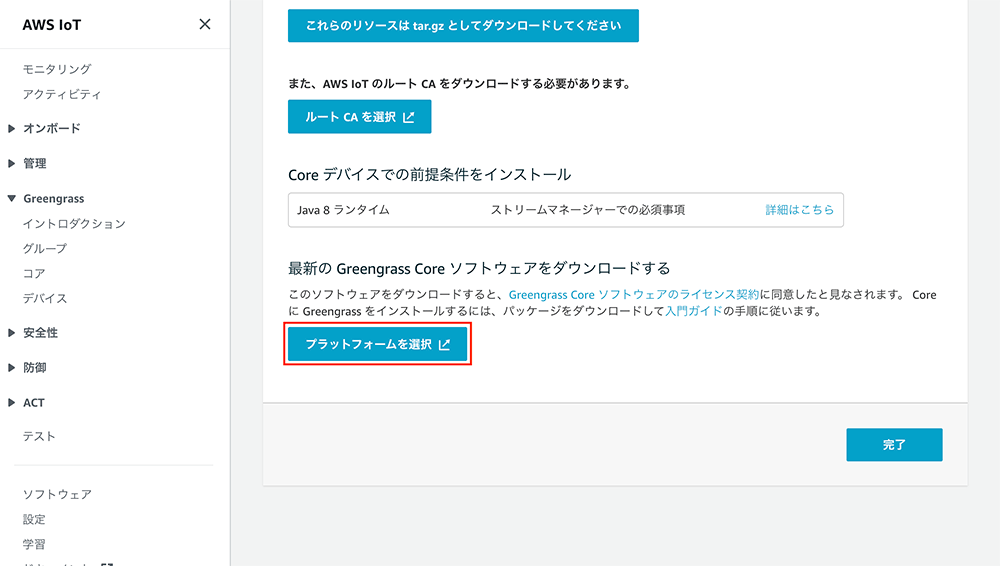Collapse the Greengrass section
This screenshot has height=566, width=1000.
tap(52, 199)
